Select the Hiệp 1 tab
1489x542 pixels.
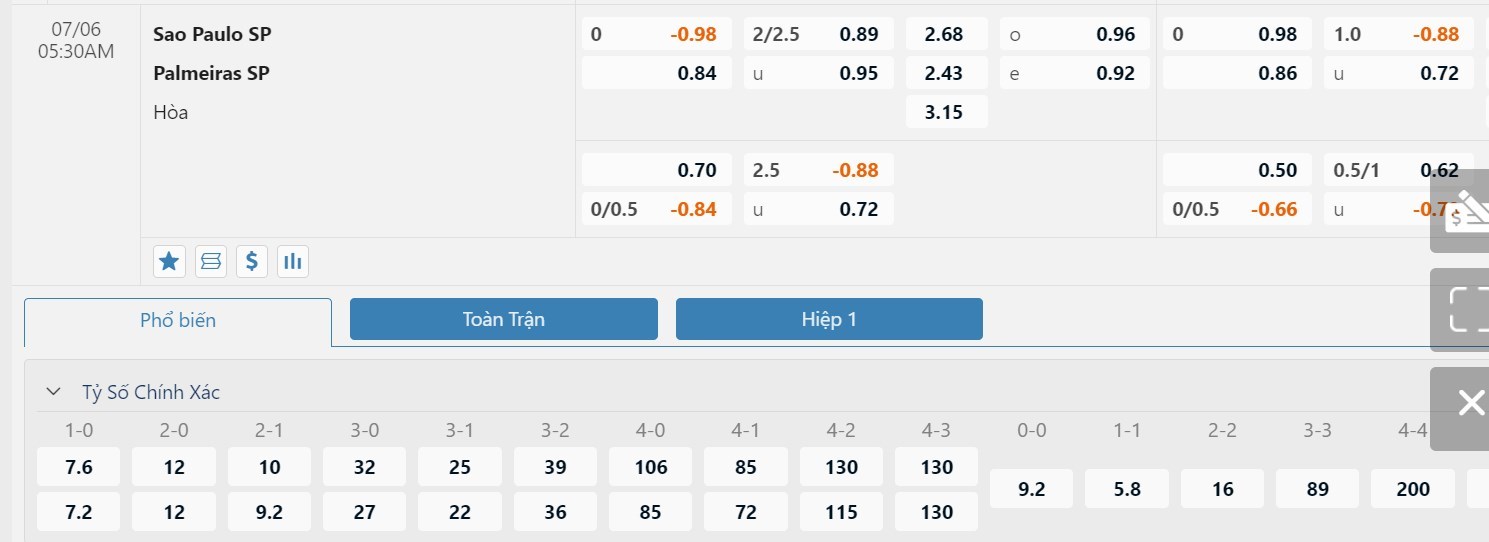tap(829, 320)
